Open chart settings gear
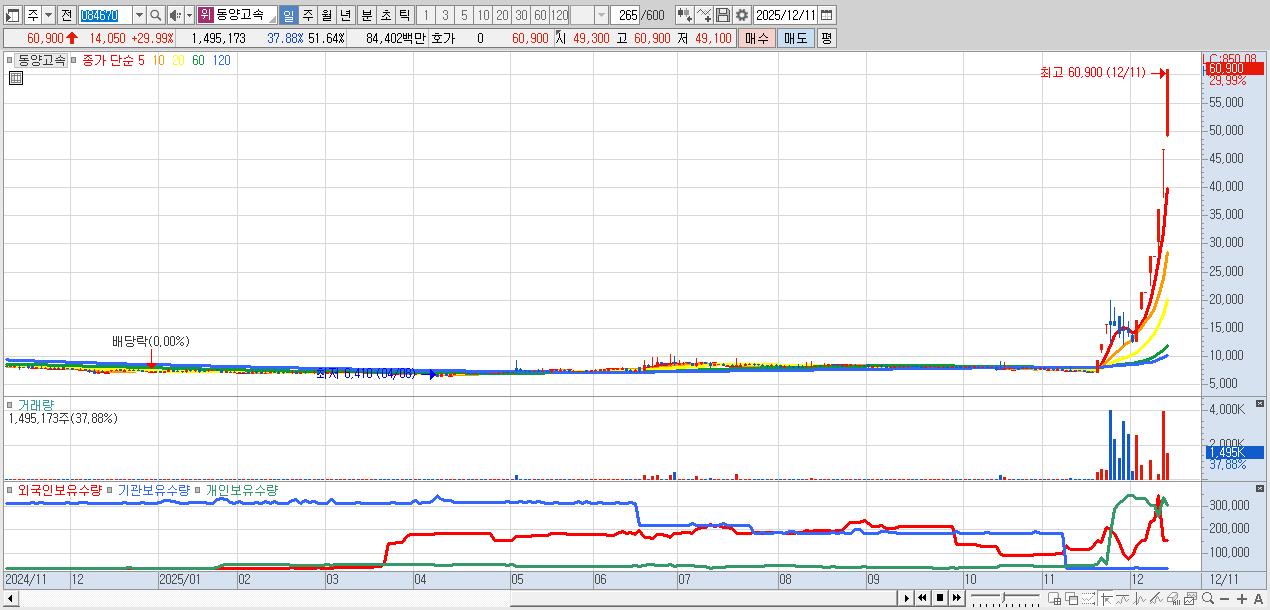Screen dimensions: 1270x610 coord(742,15)
